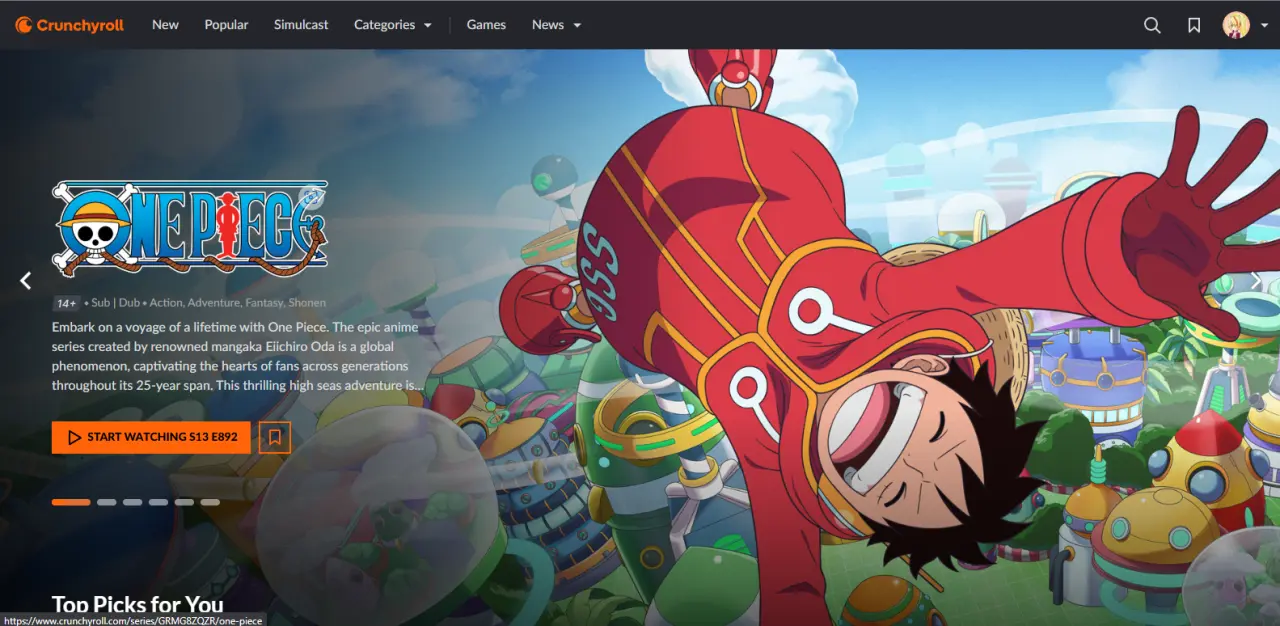Go to next carousel slide arrow
Image resolution: width=1280 pixels, height=626 pixels.
(1256, 281)
